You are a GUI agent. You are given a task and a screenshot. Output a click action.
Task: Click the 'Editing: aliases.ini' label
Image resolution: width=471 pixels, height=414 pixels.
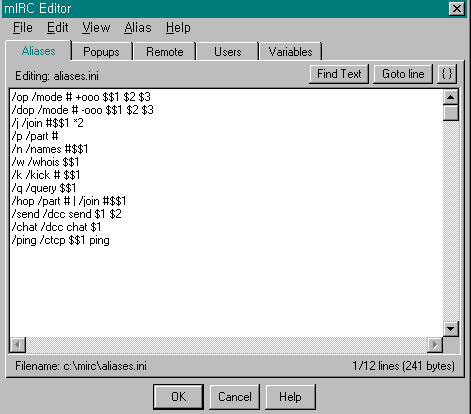coord(57,76)
